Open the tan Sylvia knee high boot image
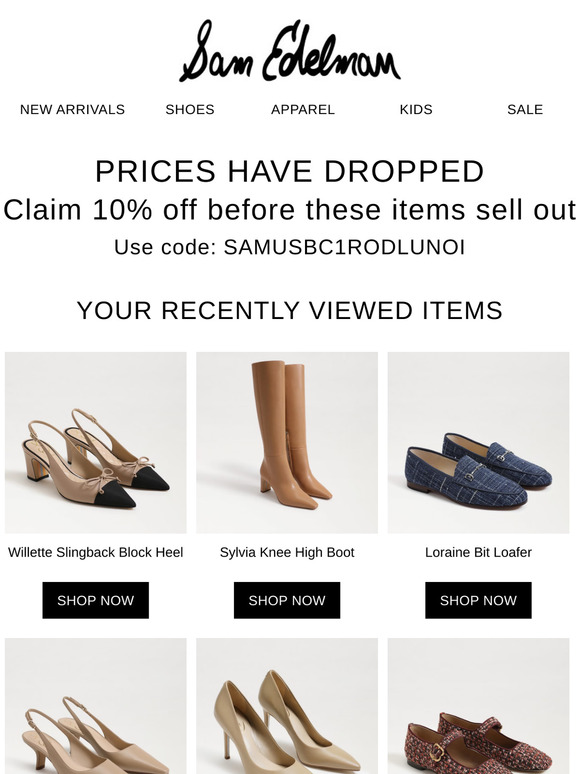 point(287,443)
